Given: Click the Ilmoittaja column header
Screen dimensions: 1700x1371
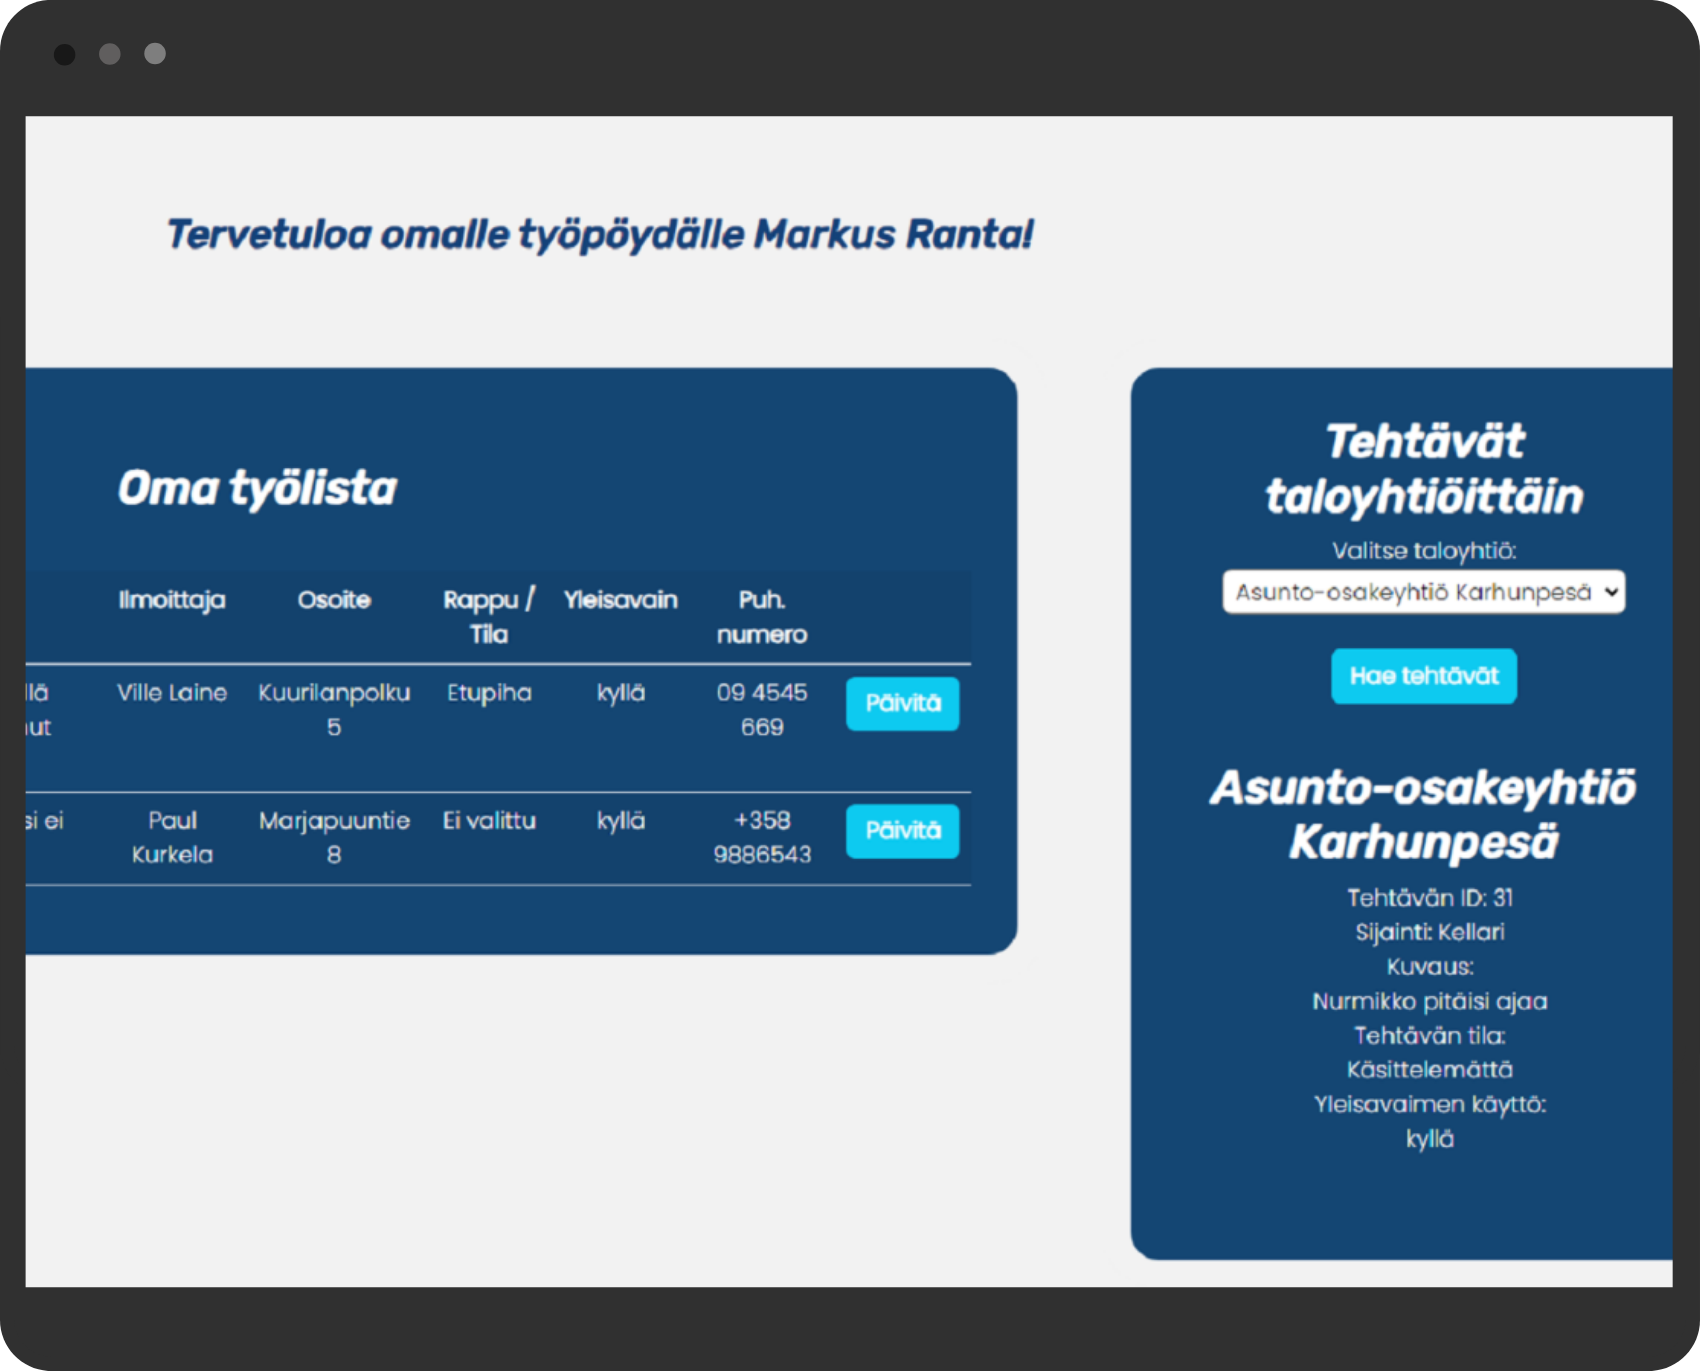Looking at the screenshot, I should pyautogui.click(x=172, y=600).
